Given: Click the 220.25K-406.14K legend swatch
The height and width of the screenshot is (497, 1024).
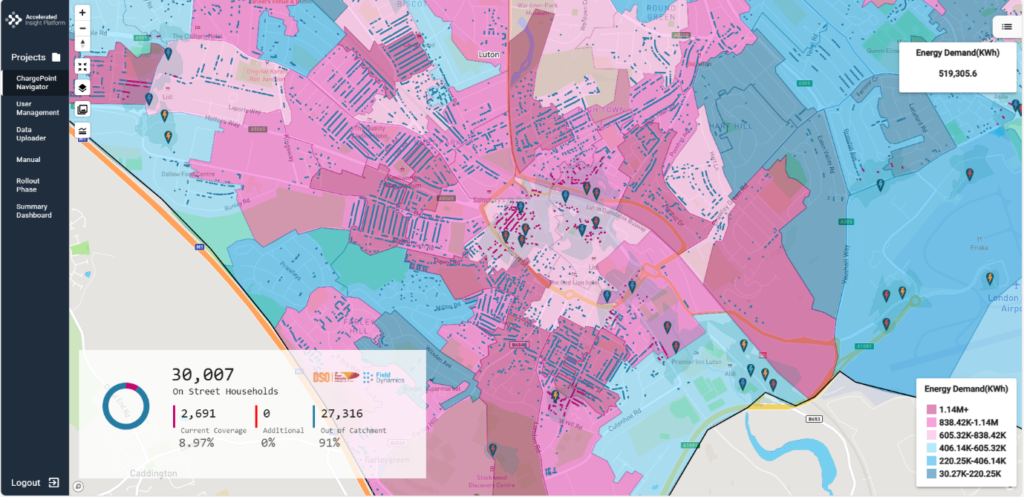Looking at the screenshot, I should pyautogui.click(x=931, y=462).
